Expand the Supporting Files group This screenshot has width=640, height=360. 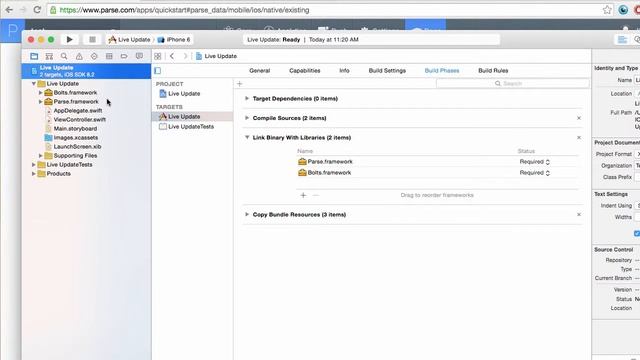point(40,156)
